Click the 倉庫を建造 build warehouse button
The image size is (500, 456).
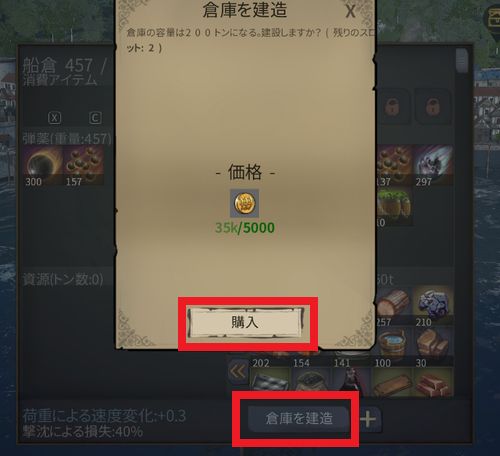click(x=299, y=418)
